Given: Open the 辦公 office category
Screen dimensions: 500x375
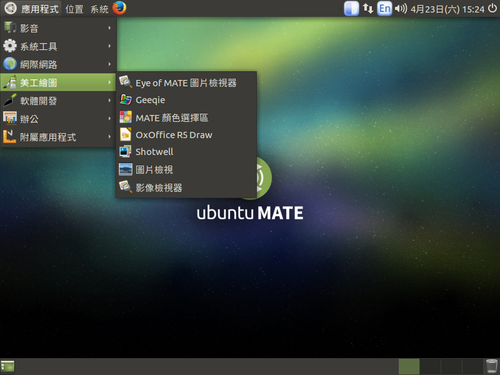Looking at the screenshot, I should pyautogui.click(x=58, y=119).
